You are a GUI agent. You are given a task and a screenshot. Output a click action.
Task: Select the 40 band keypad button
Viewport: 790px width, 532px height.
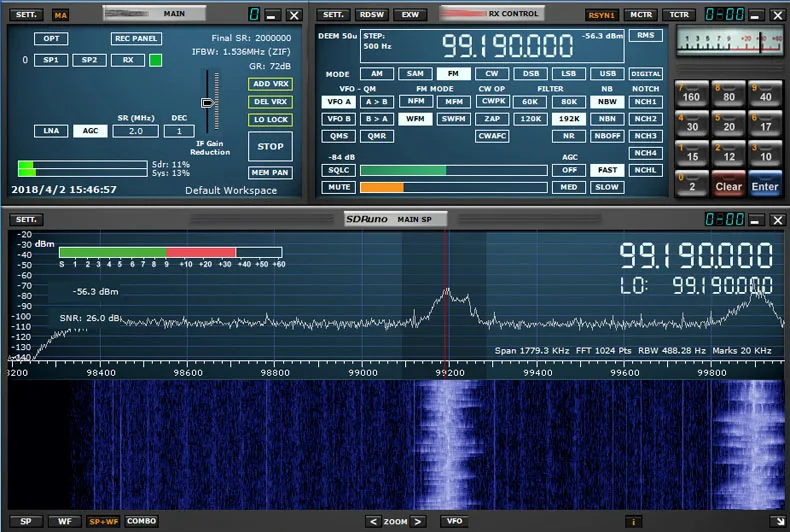(765, 94)
